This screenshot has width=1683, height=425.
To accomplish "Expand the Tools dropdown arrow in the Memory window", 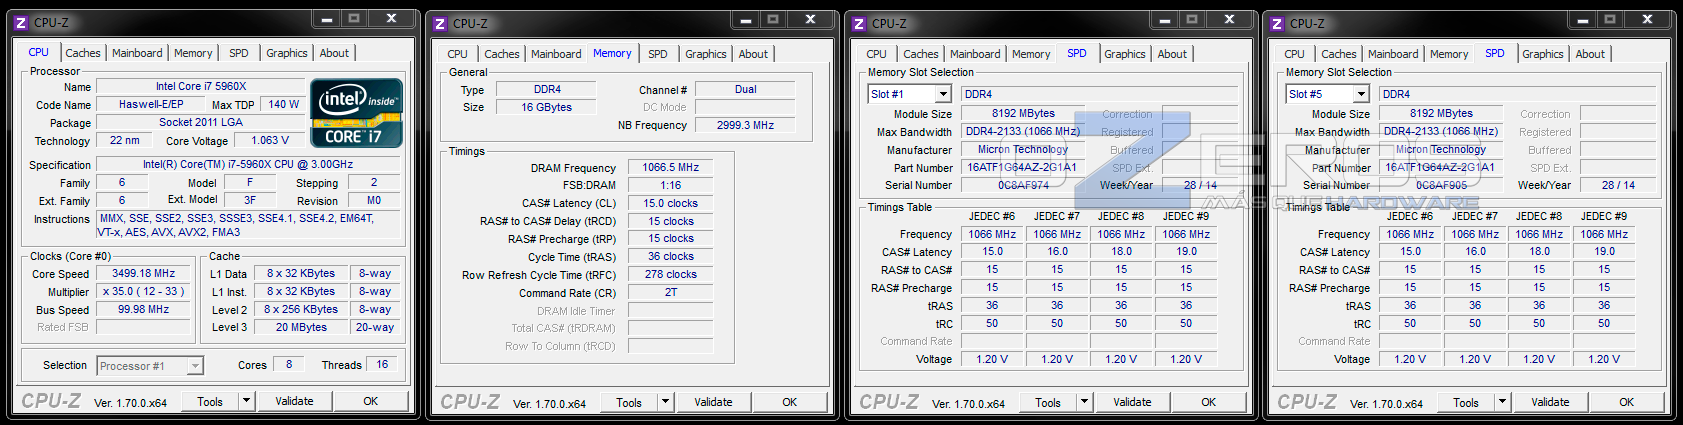I will pyautogui.click(x=665, y=402).
